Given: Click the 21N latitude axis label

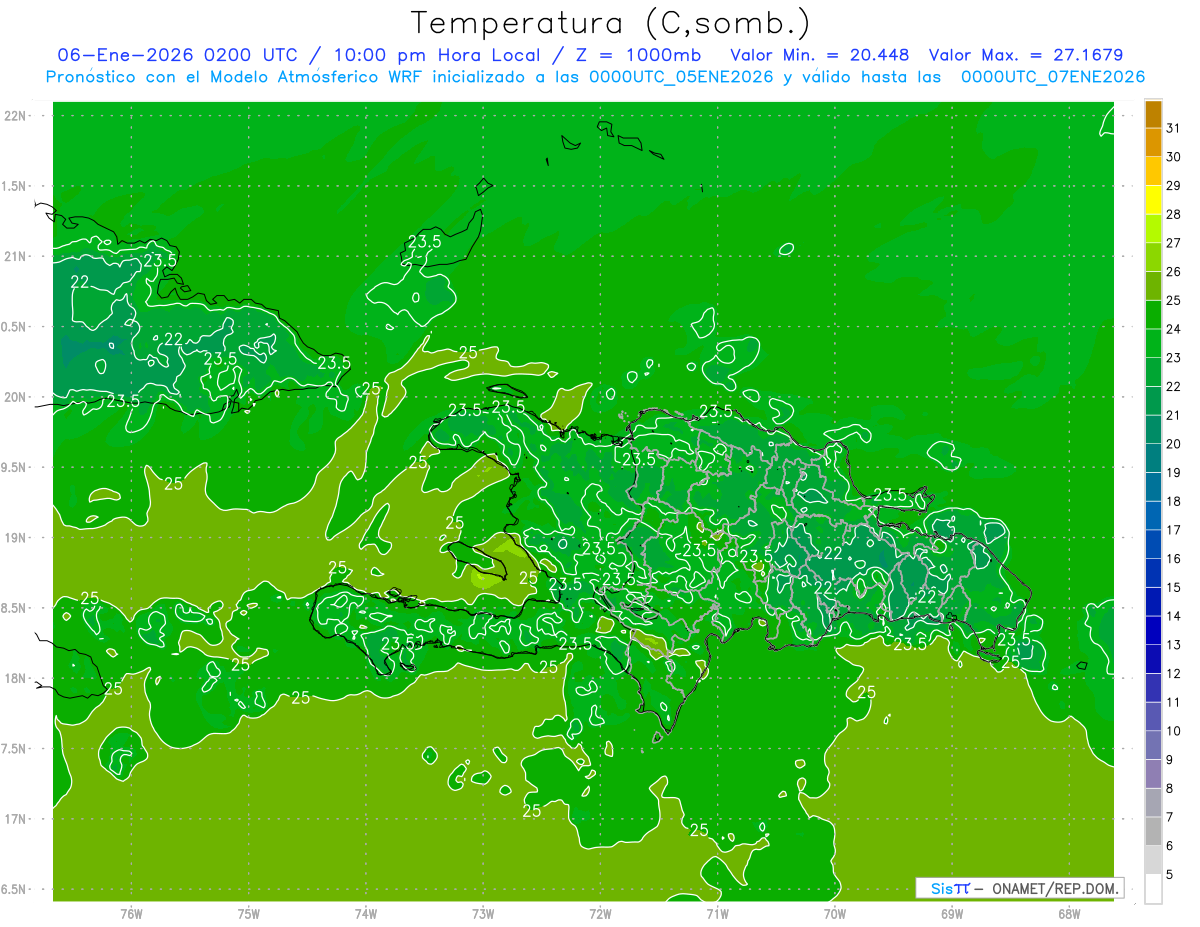Looking at the screenshot, I should coord(16,256).
